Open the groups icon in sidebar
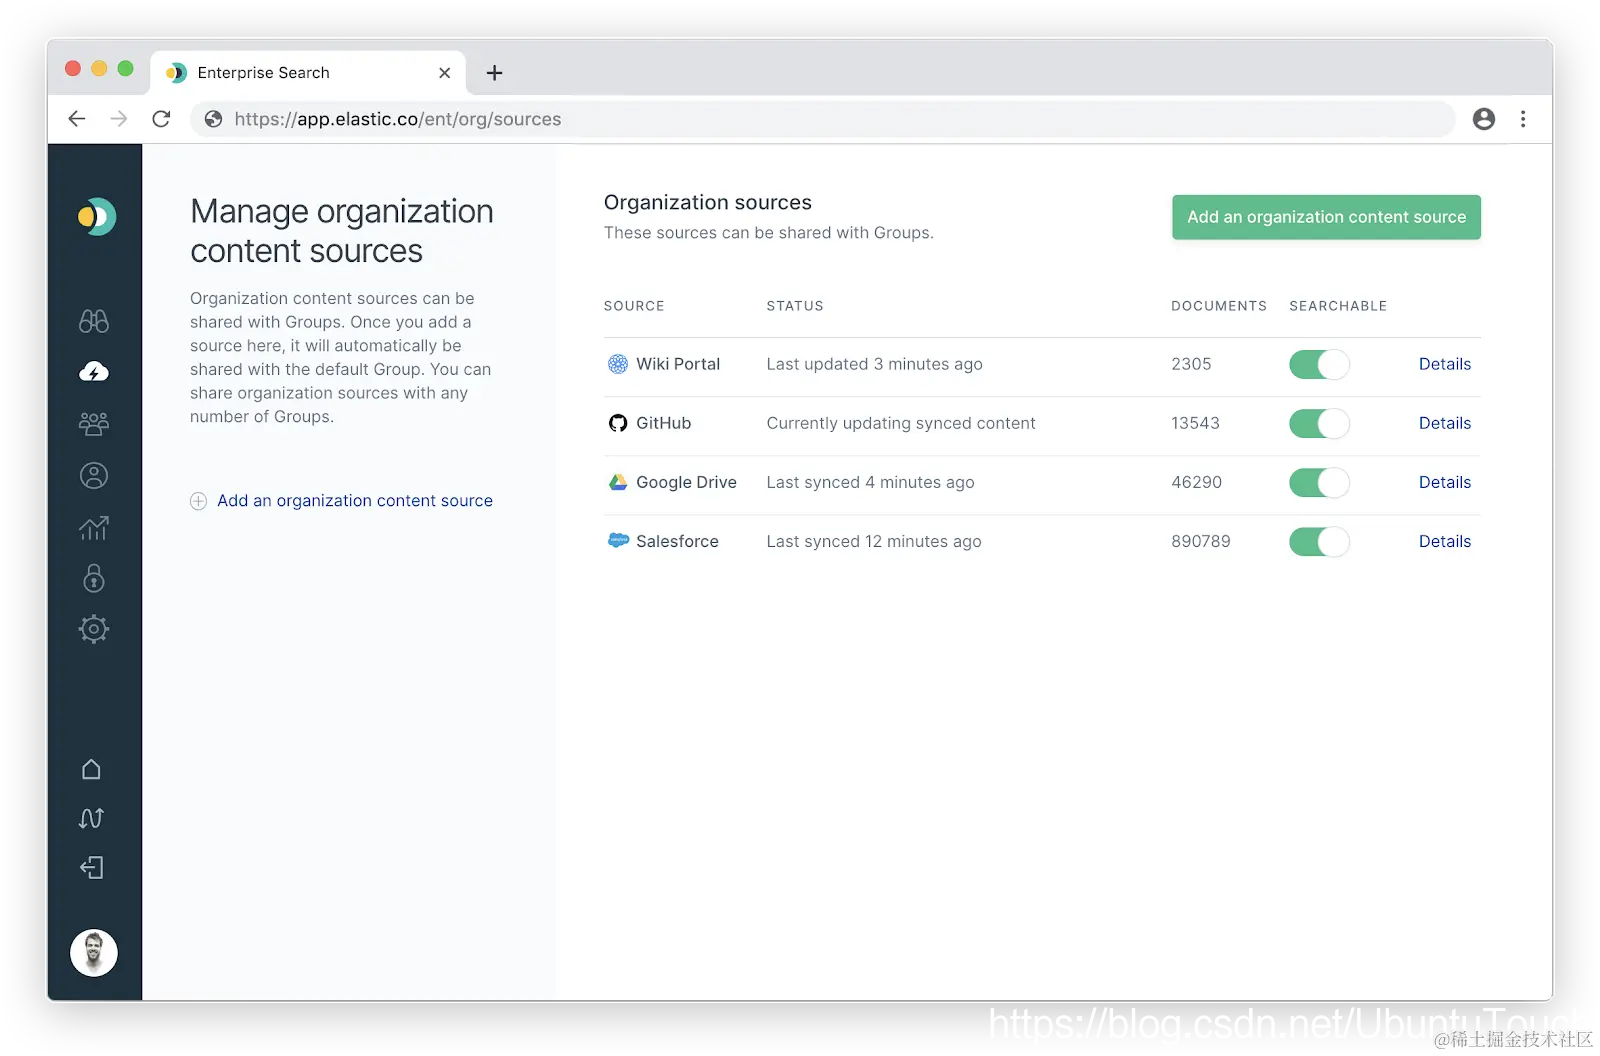This screenshot has width=1600, height=1056. pos(94,424)
